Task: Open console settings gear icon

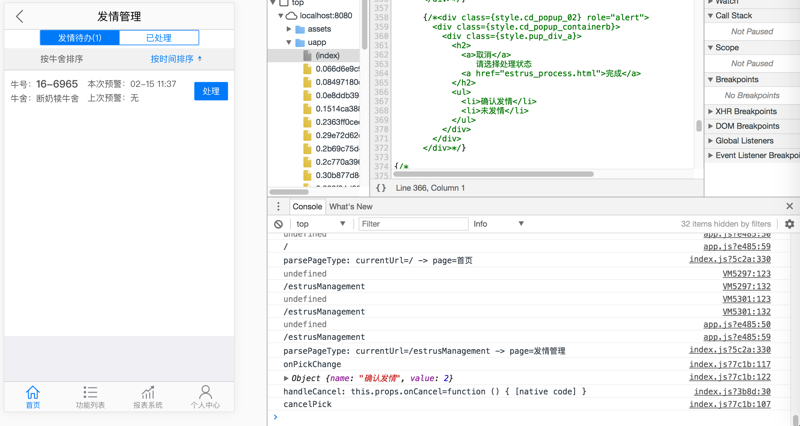Action: click(789, 224)
